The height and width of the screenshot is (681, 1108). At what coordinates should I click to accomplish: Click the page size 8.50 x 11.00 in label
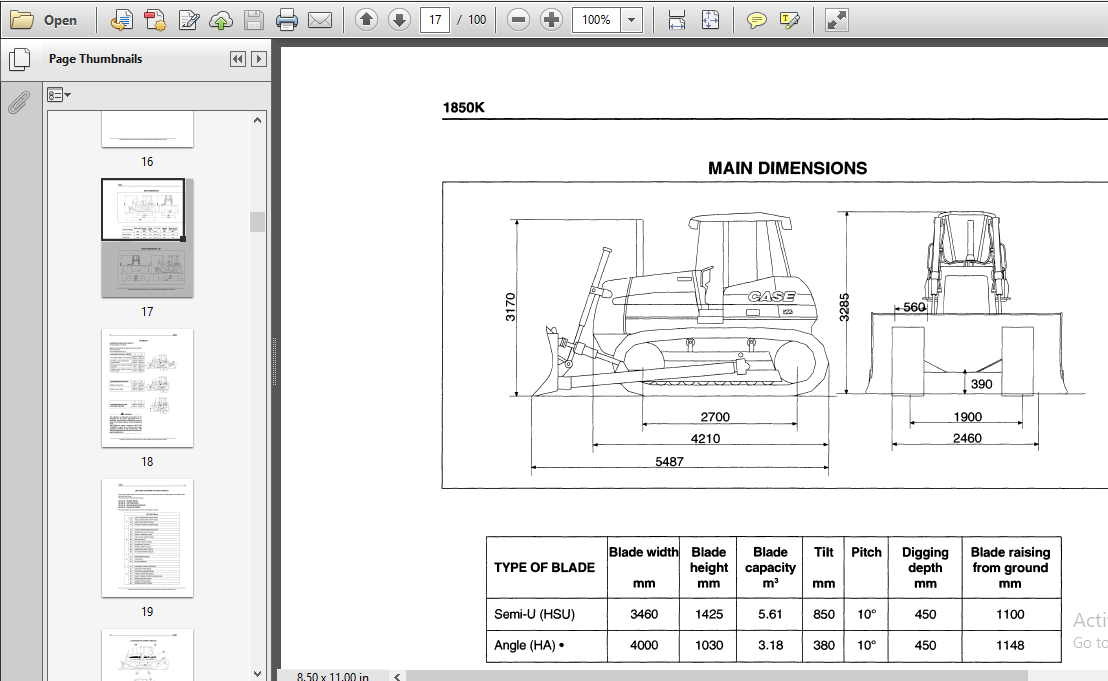pyautogui.click(x=332, y=676)
